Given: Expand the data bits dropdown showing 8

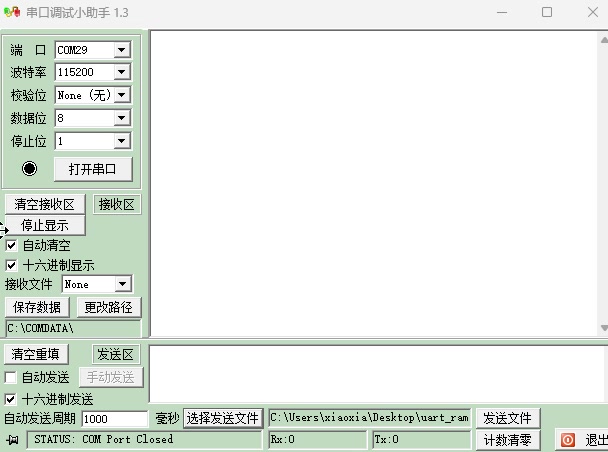Looking at the screenshot, I should pos(121,118).
